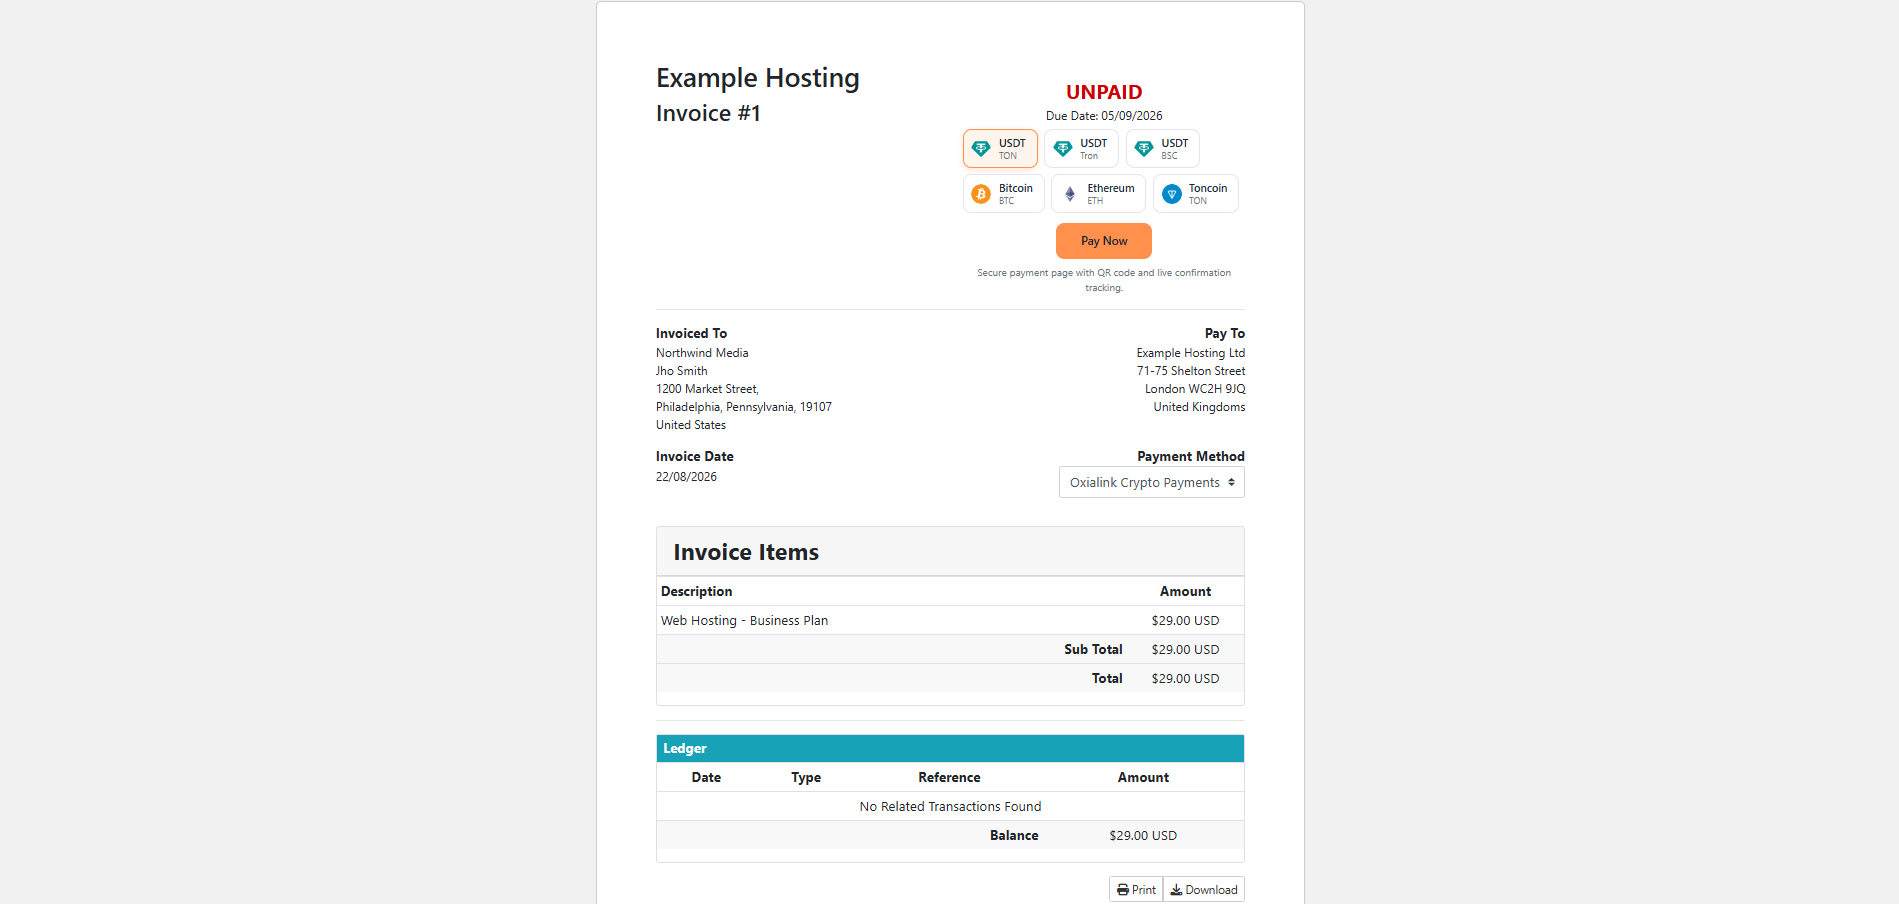Screen dimensions: 1899x904
Task: Open the Oxialink Crypto Payments dropdown
Action: click(x=1152, y=482)
